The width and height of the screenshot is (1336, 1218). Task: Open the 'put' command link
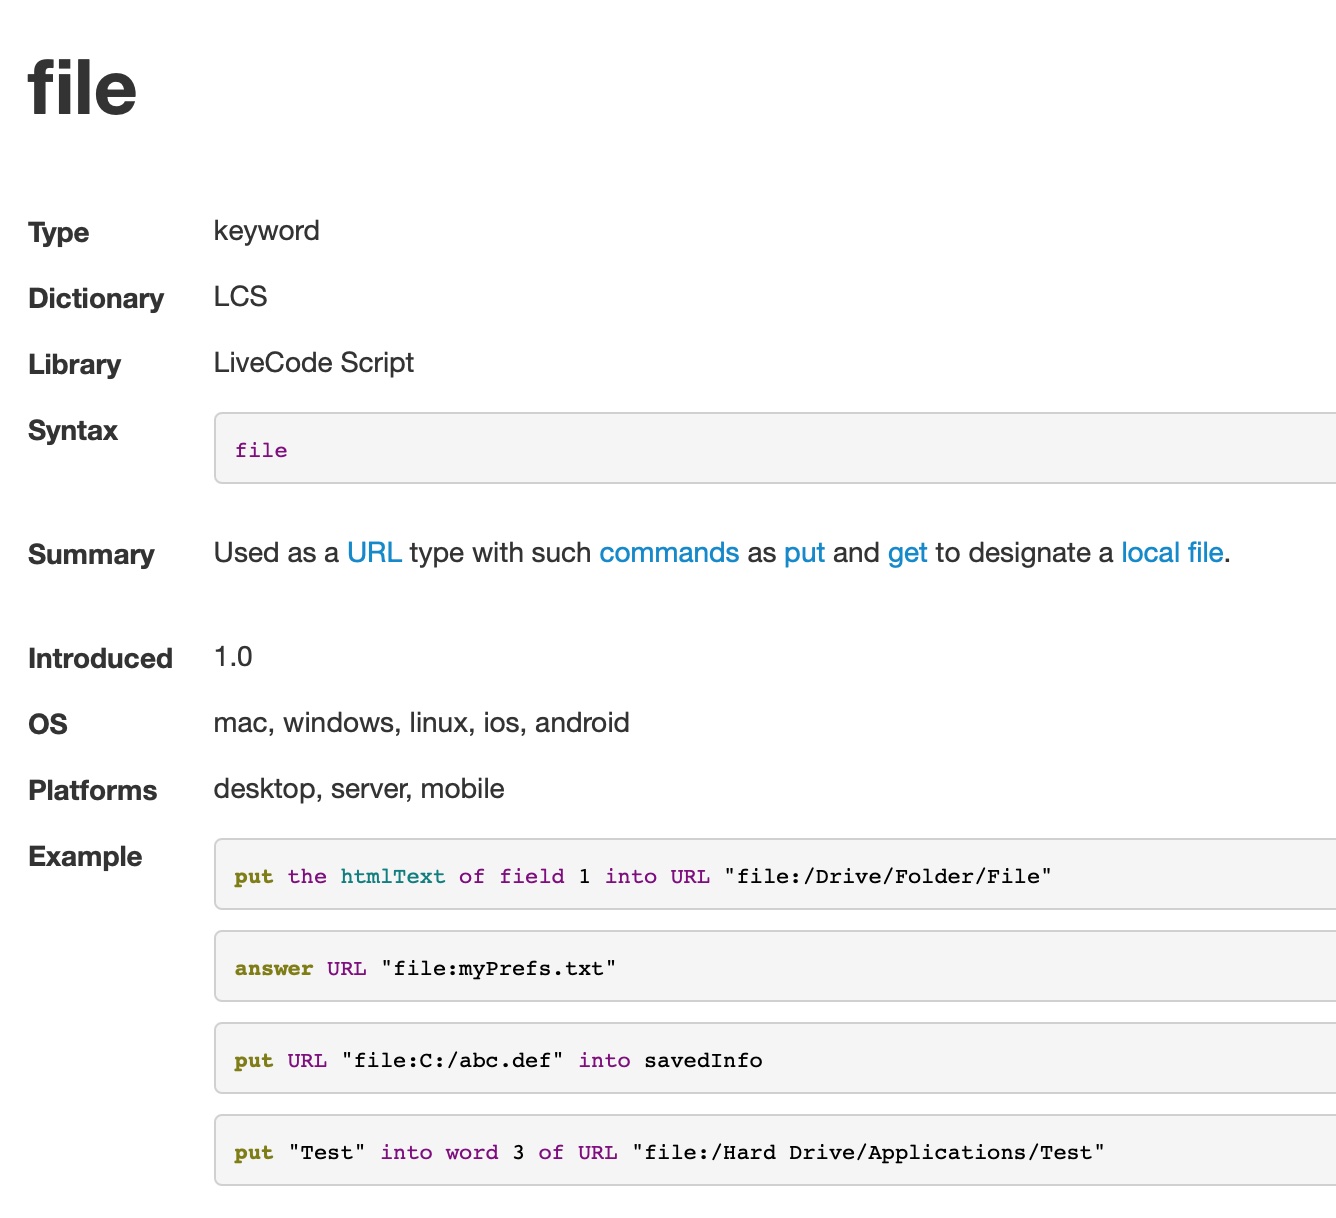[x=804, y=553]
